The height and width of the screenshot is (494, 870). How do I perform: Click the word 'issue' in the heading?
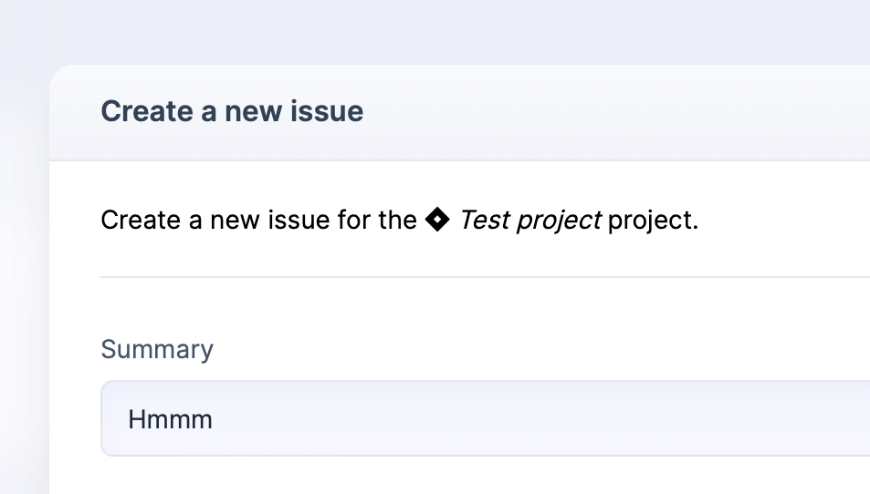[326, 110]
